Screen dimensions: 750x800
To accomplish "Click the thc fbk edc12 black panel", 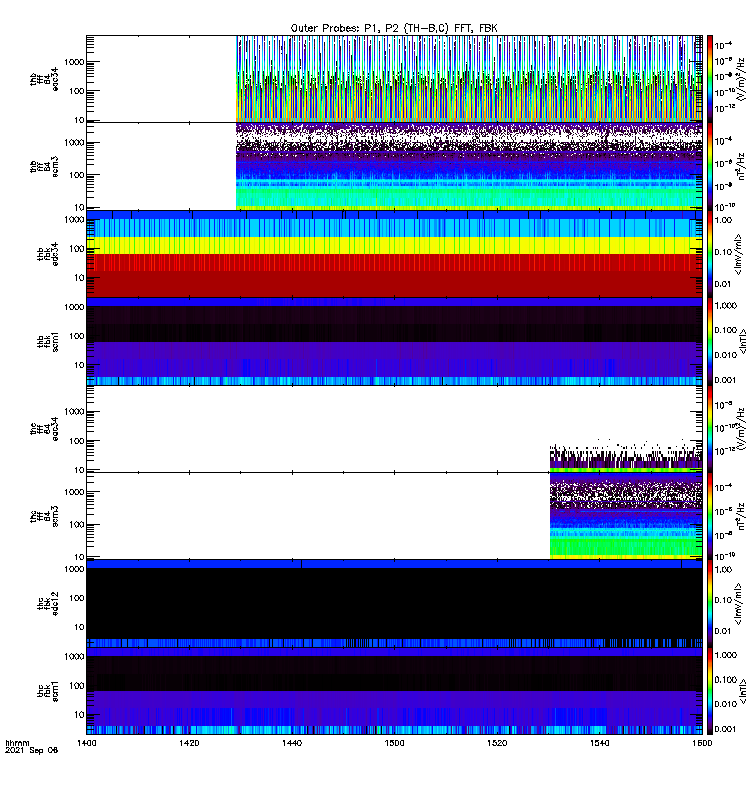I will (x=394, y=604).
